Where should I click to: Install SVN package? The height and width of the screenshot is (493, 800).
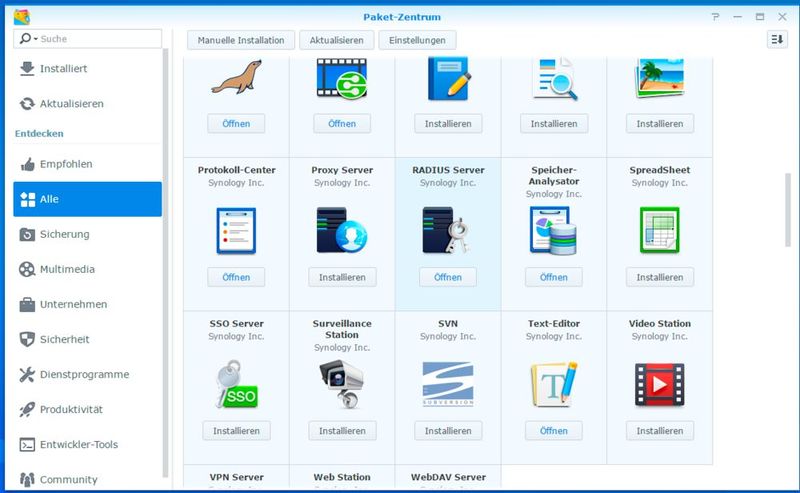pyautogui.click(x=448, y=431)
